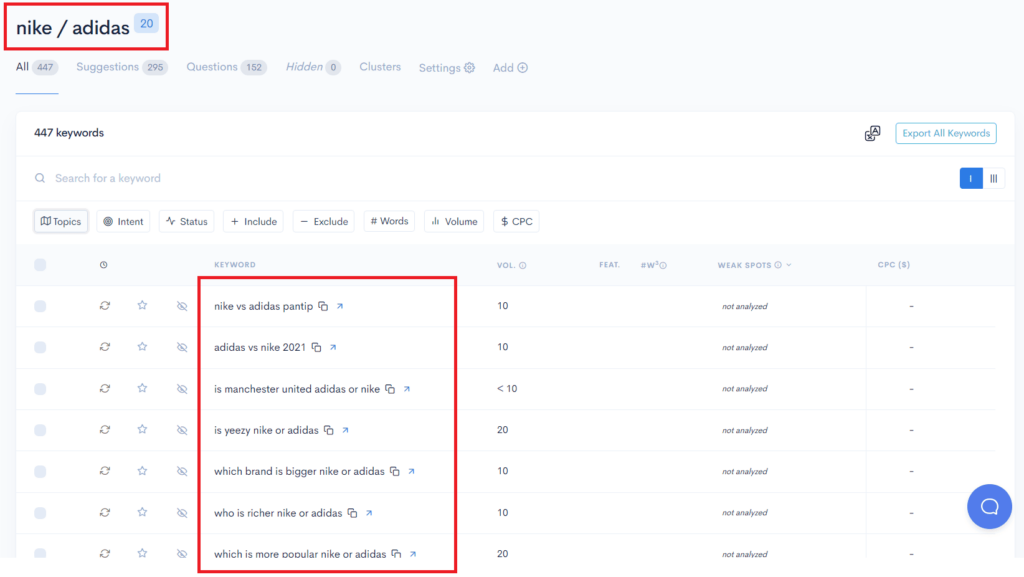Open the project Settings gear
This screenshot has width=1024, height=577.
(468, 67)
